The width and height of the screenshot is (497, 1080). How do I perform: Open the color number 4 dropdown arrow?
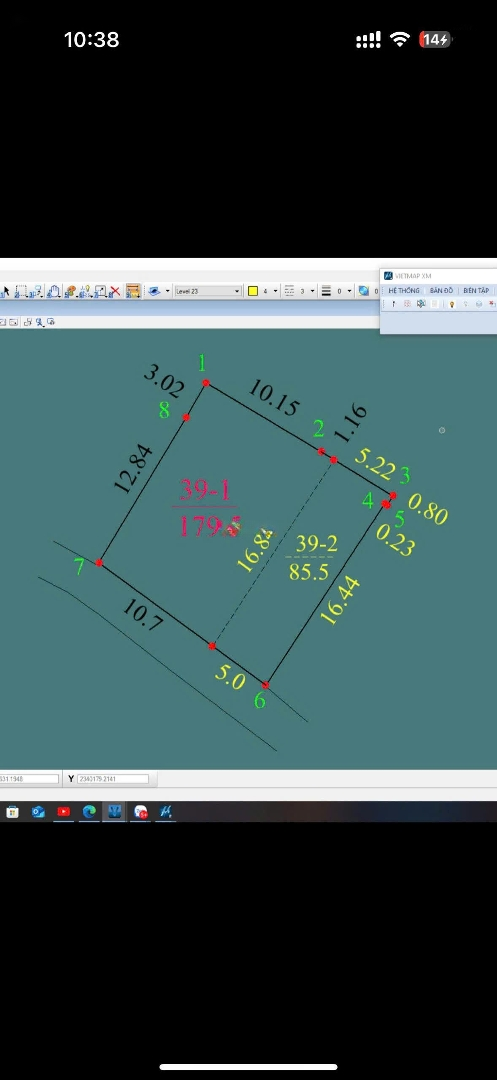coord(275,291)
